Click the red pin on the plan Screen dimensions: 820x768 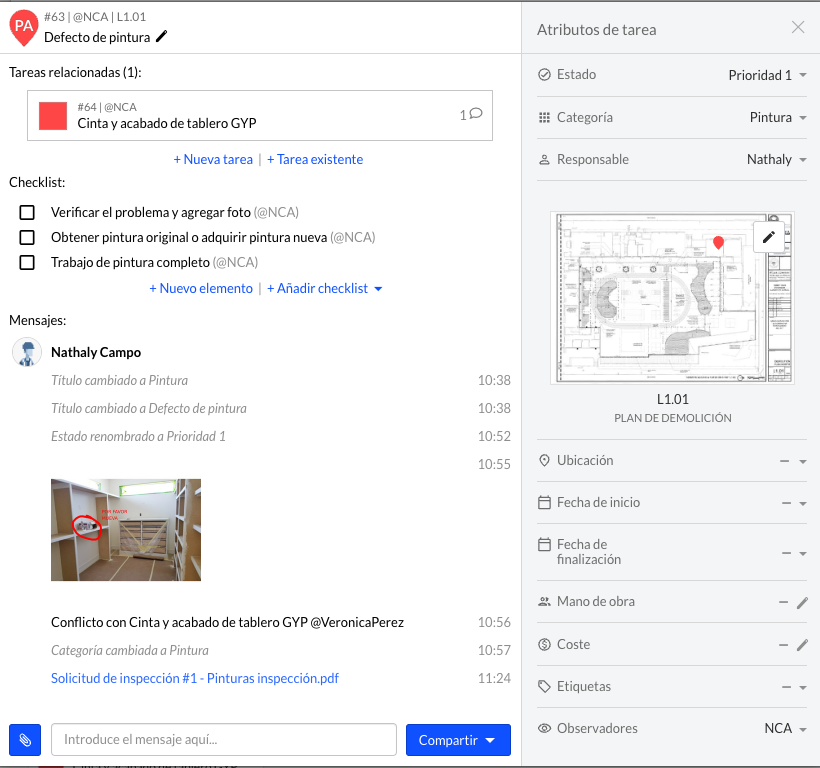(718, 243)
